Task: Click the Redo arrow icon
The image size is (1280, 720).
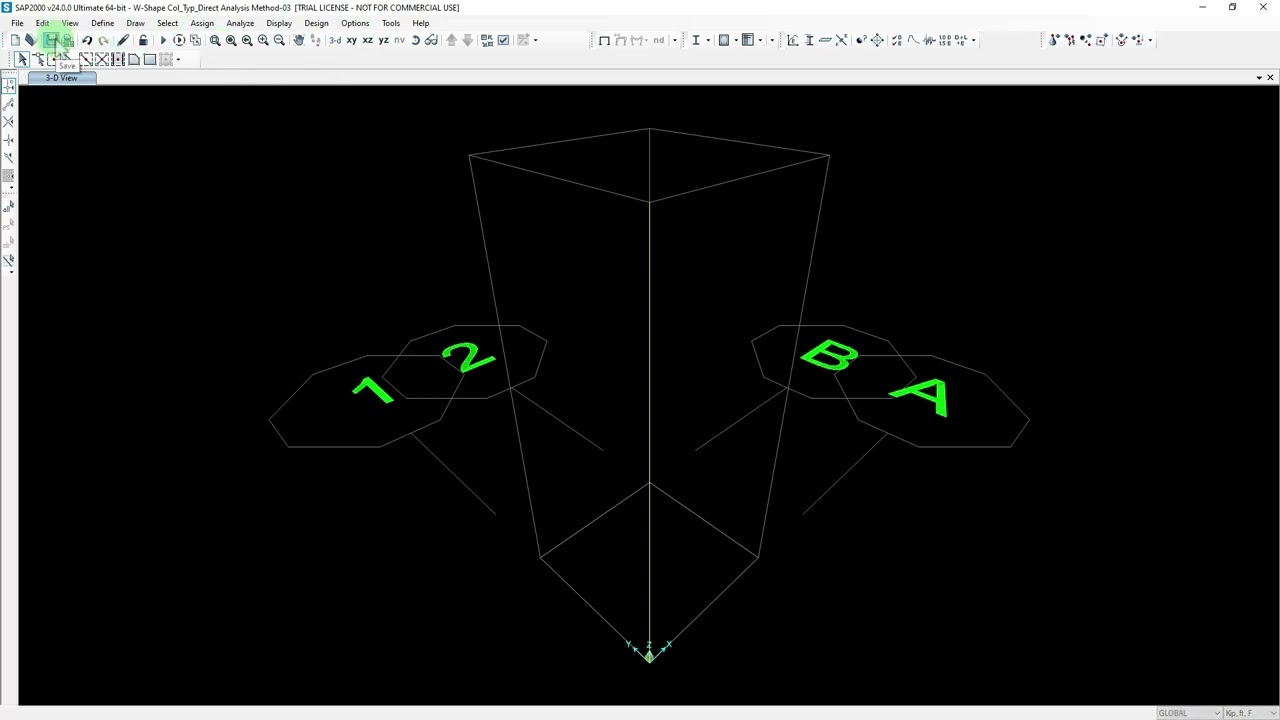Action: coord(103,40)
